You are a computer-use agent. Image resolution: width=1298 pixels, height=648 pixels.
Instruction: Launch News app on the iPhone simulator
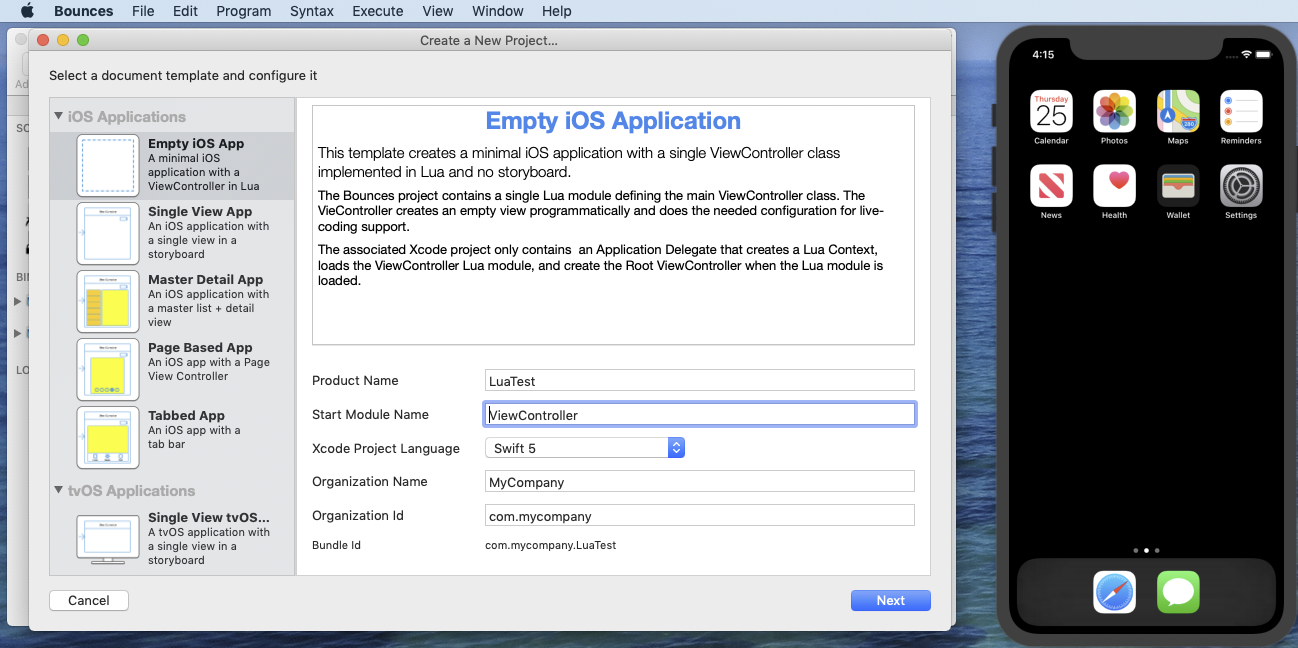click(x=1051, y=185)
